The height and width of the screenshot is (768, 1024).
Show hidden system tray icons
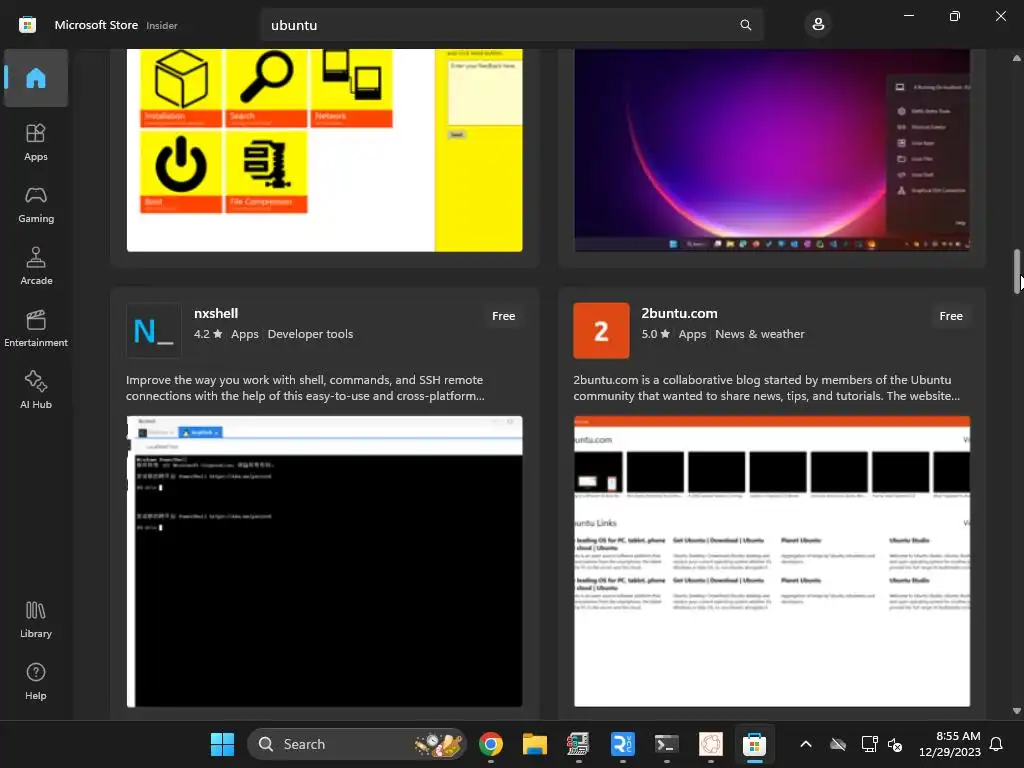(x=806, y=744)
